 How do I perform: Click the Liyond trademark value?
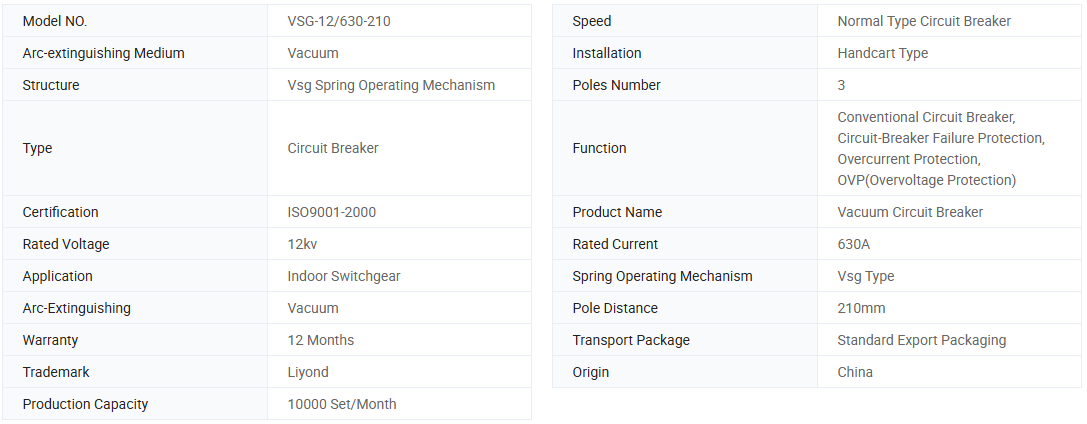tap(308, 372)
